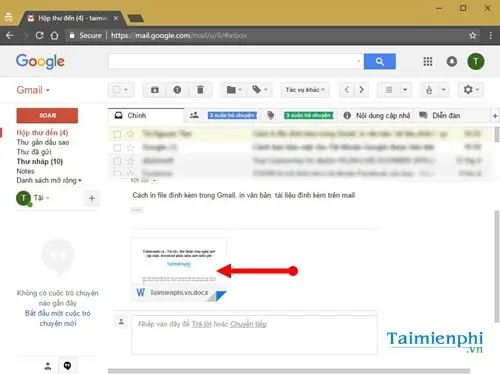Viewport: 500px width, 374px height.
Task: Open the Notes label
Action: [25, 171]
